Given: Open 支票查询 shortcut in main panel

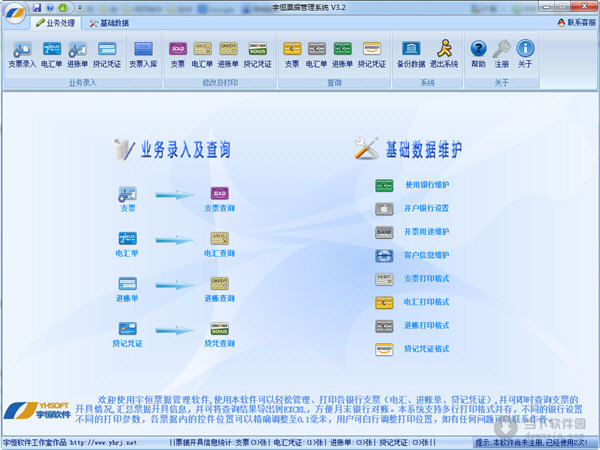Looking at the screenshot, I should click(220, 199).
